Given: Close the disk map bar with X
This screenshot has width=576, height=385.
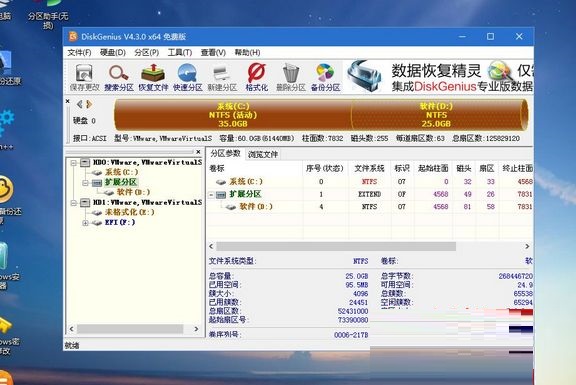Looking at the screenshot, I should coord(68,101).
